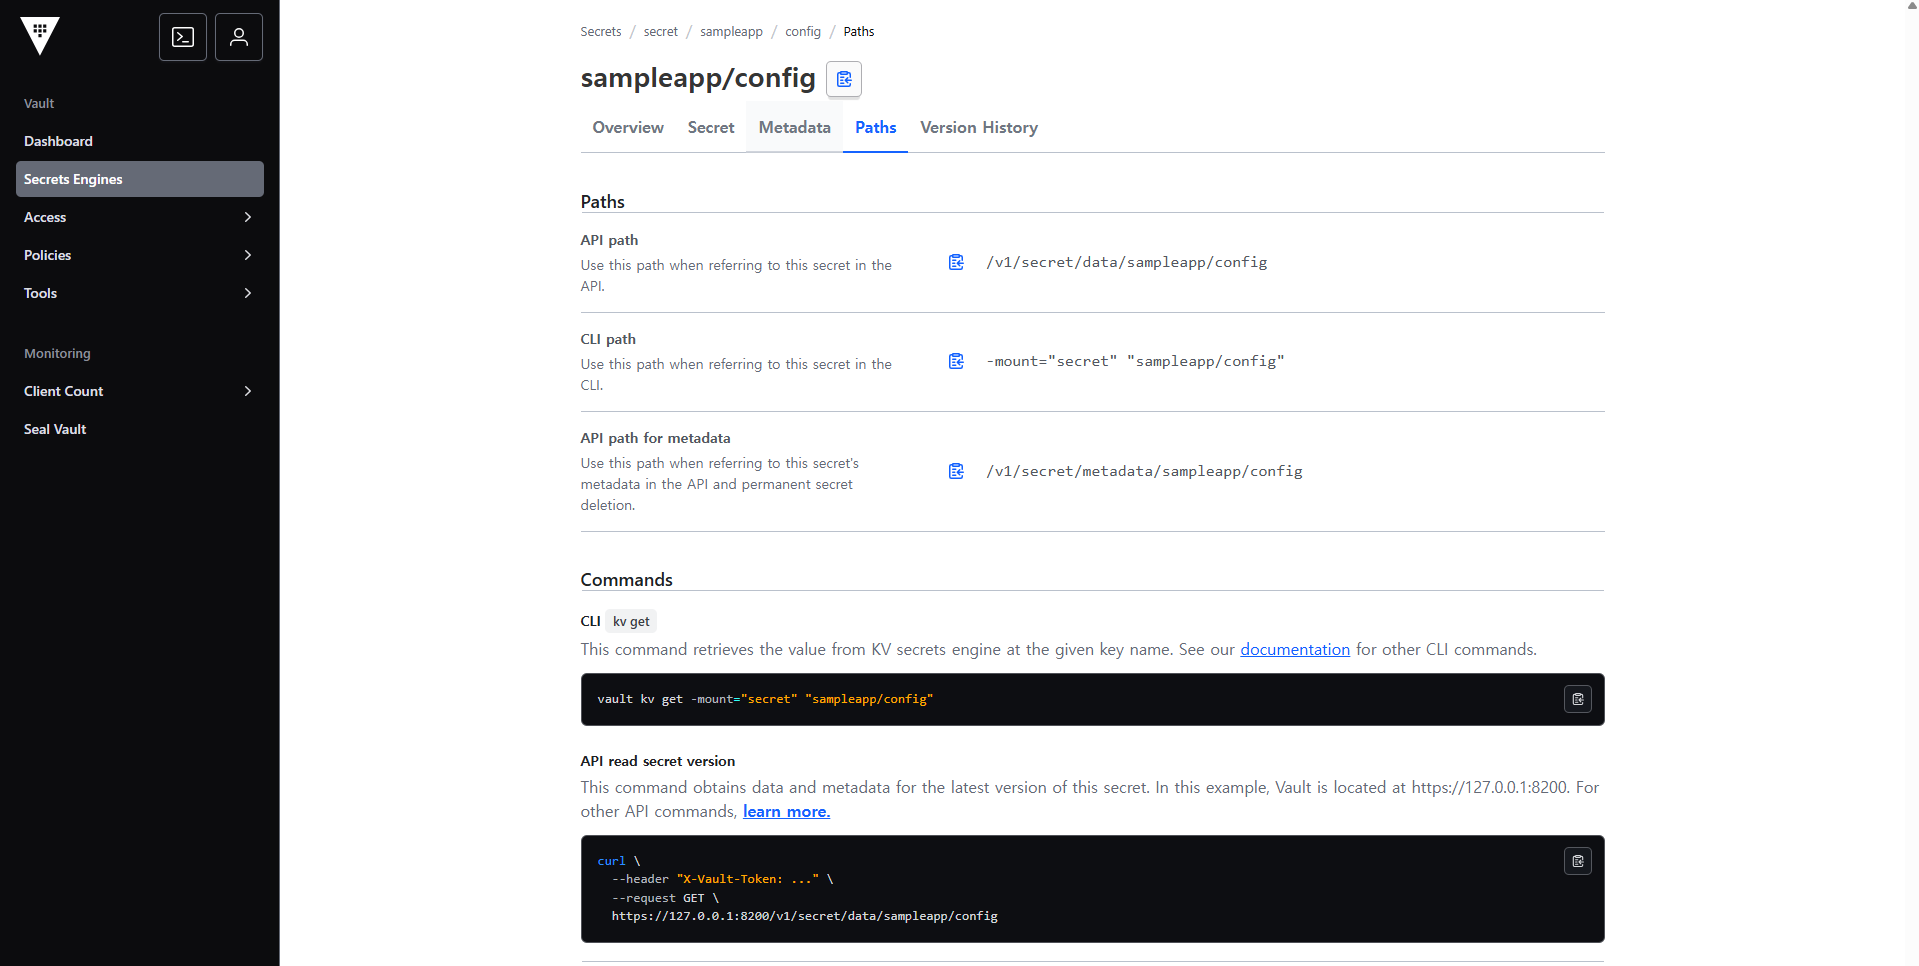Expand the Policies sidebar section
The width and height of the screenshot is (1919, 966).
pos(248,255)
